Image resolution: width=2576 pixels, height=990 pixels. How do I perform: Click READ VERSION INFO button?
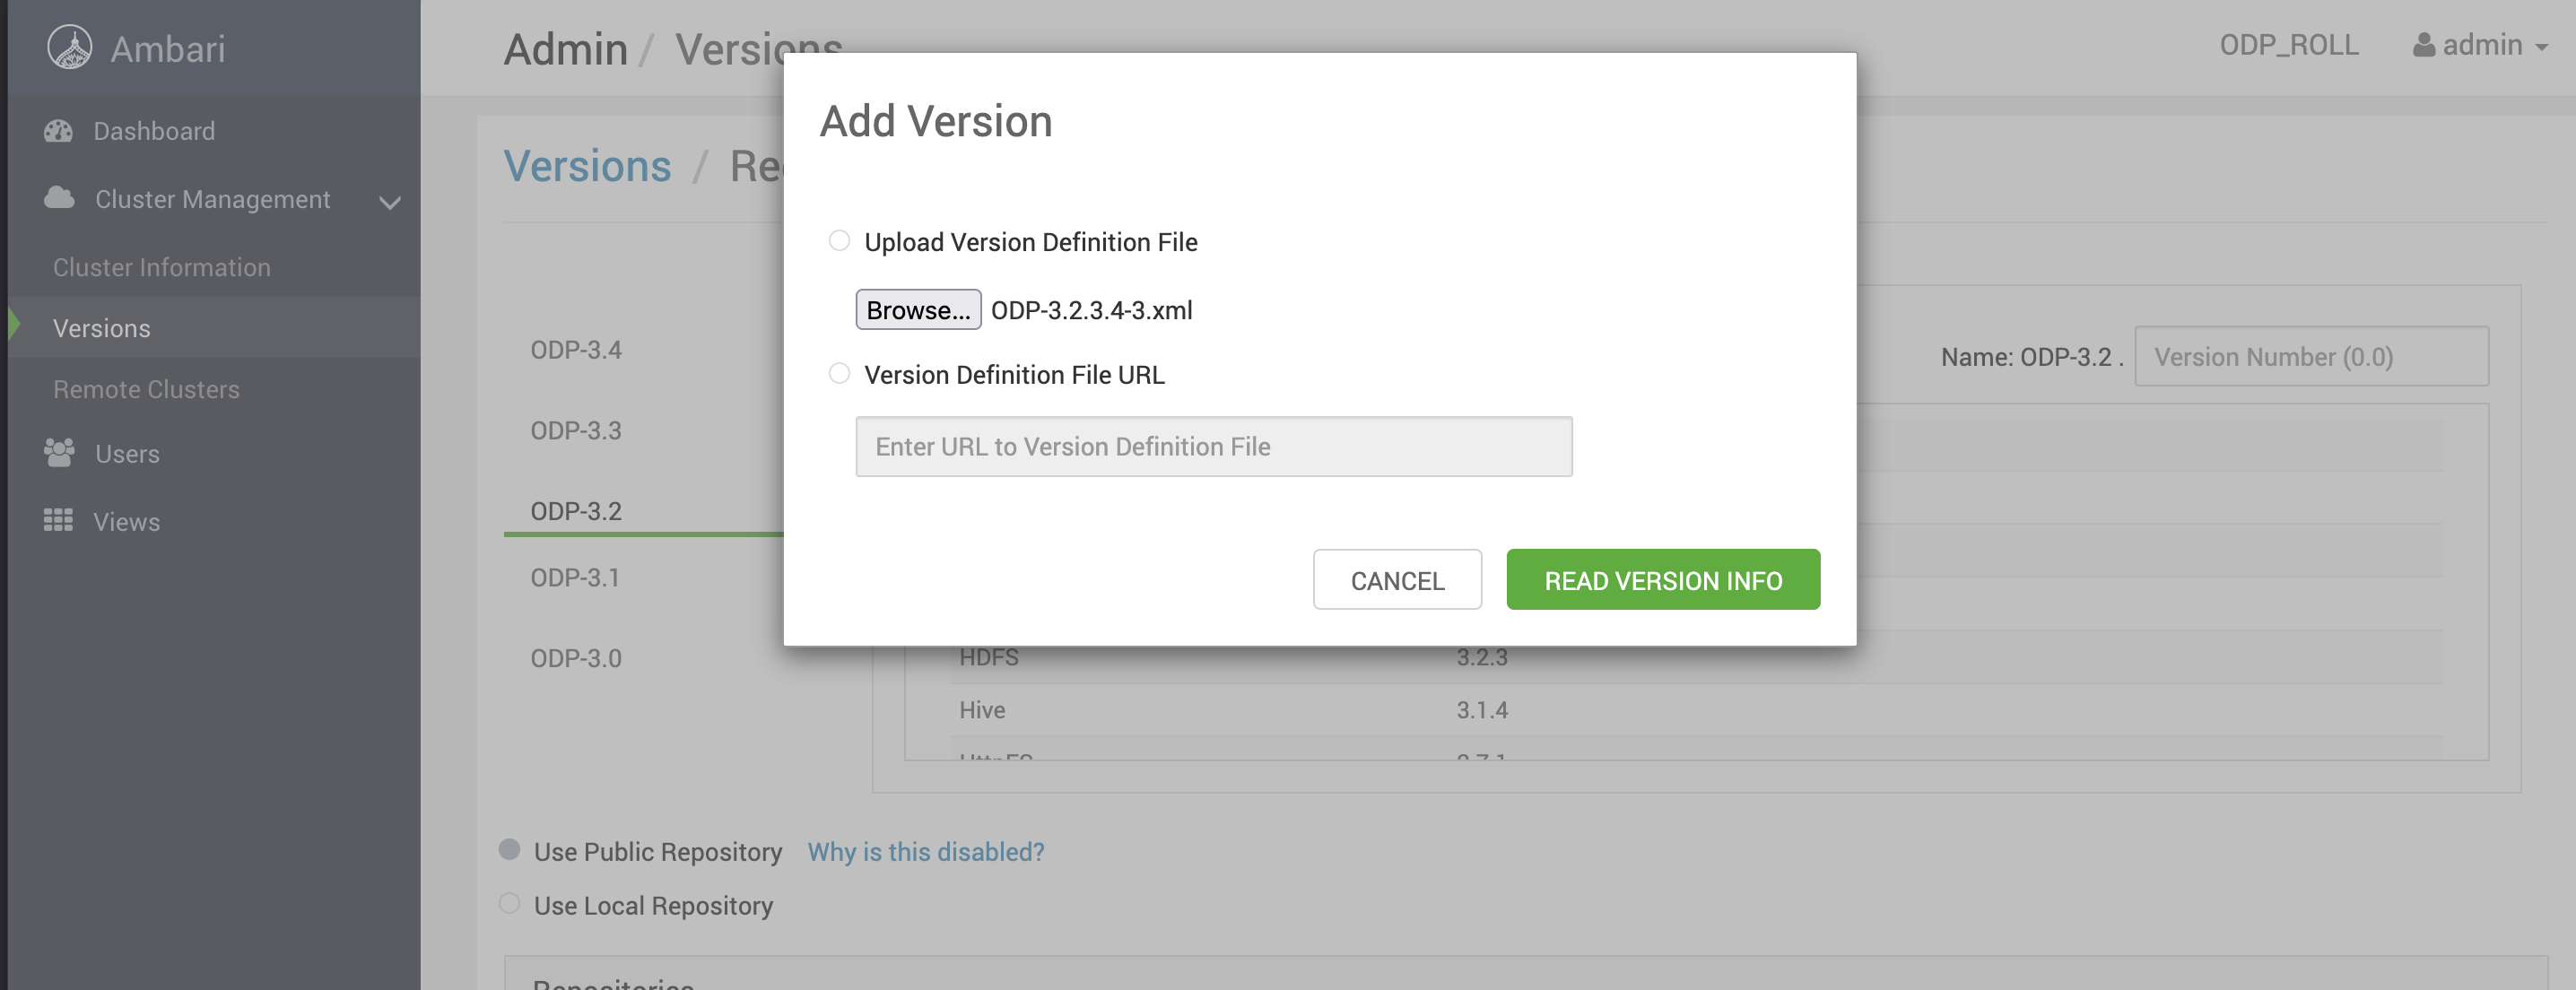[x=1663, y=579]
